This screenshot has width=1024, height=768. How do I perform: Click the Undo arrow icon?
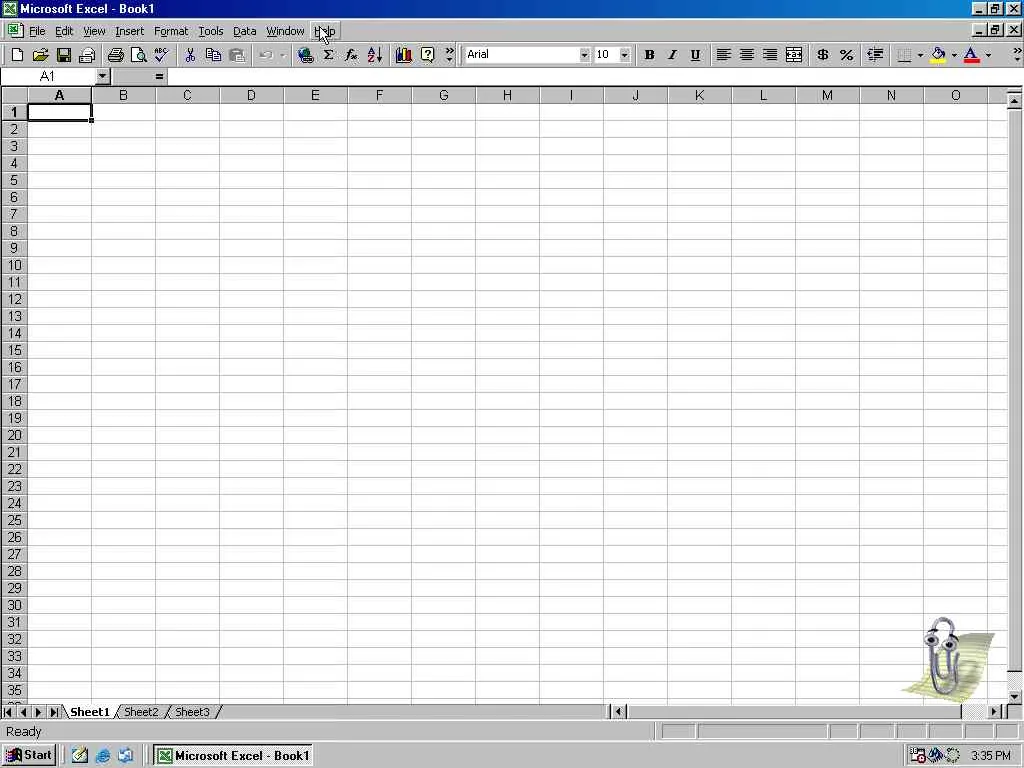point(265,55)
